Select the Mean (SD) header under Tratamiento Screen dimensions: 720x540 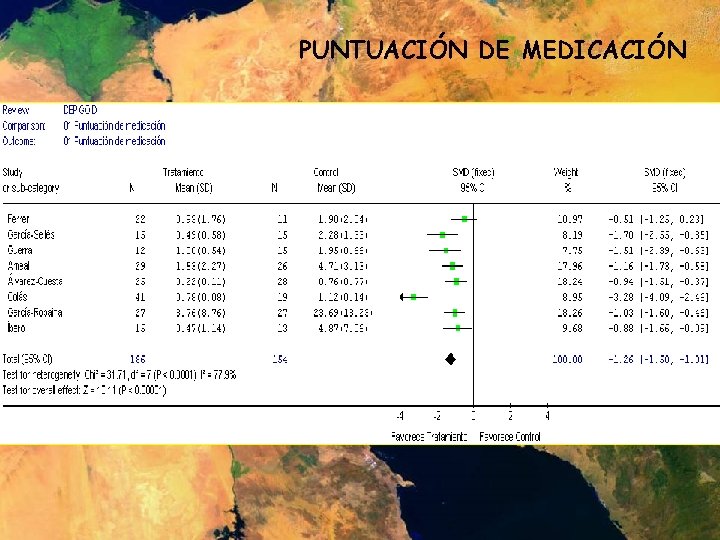point(194,188)
